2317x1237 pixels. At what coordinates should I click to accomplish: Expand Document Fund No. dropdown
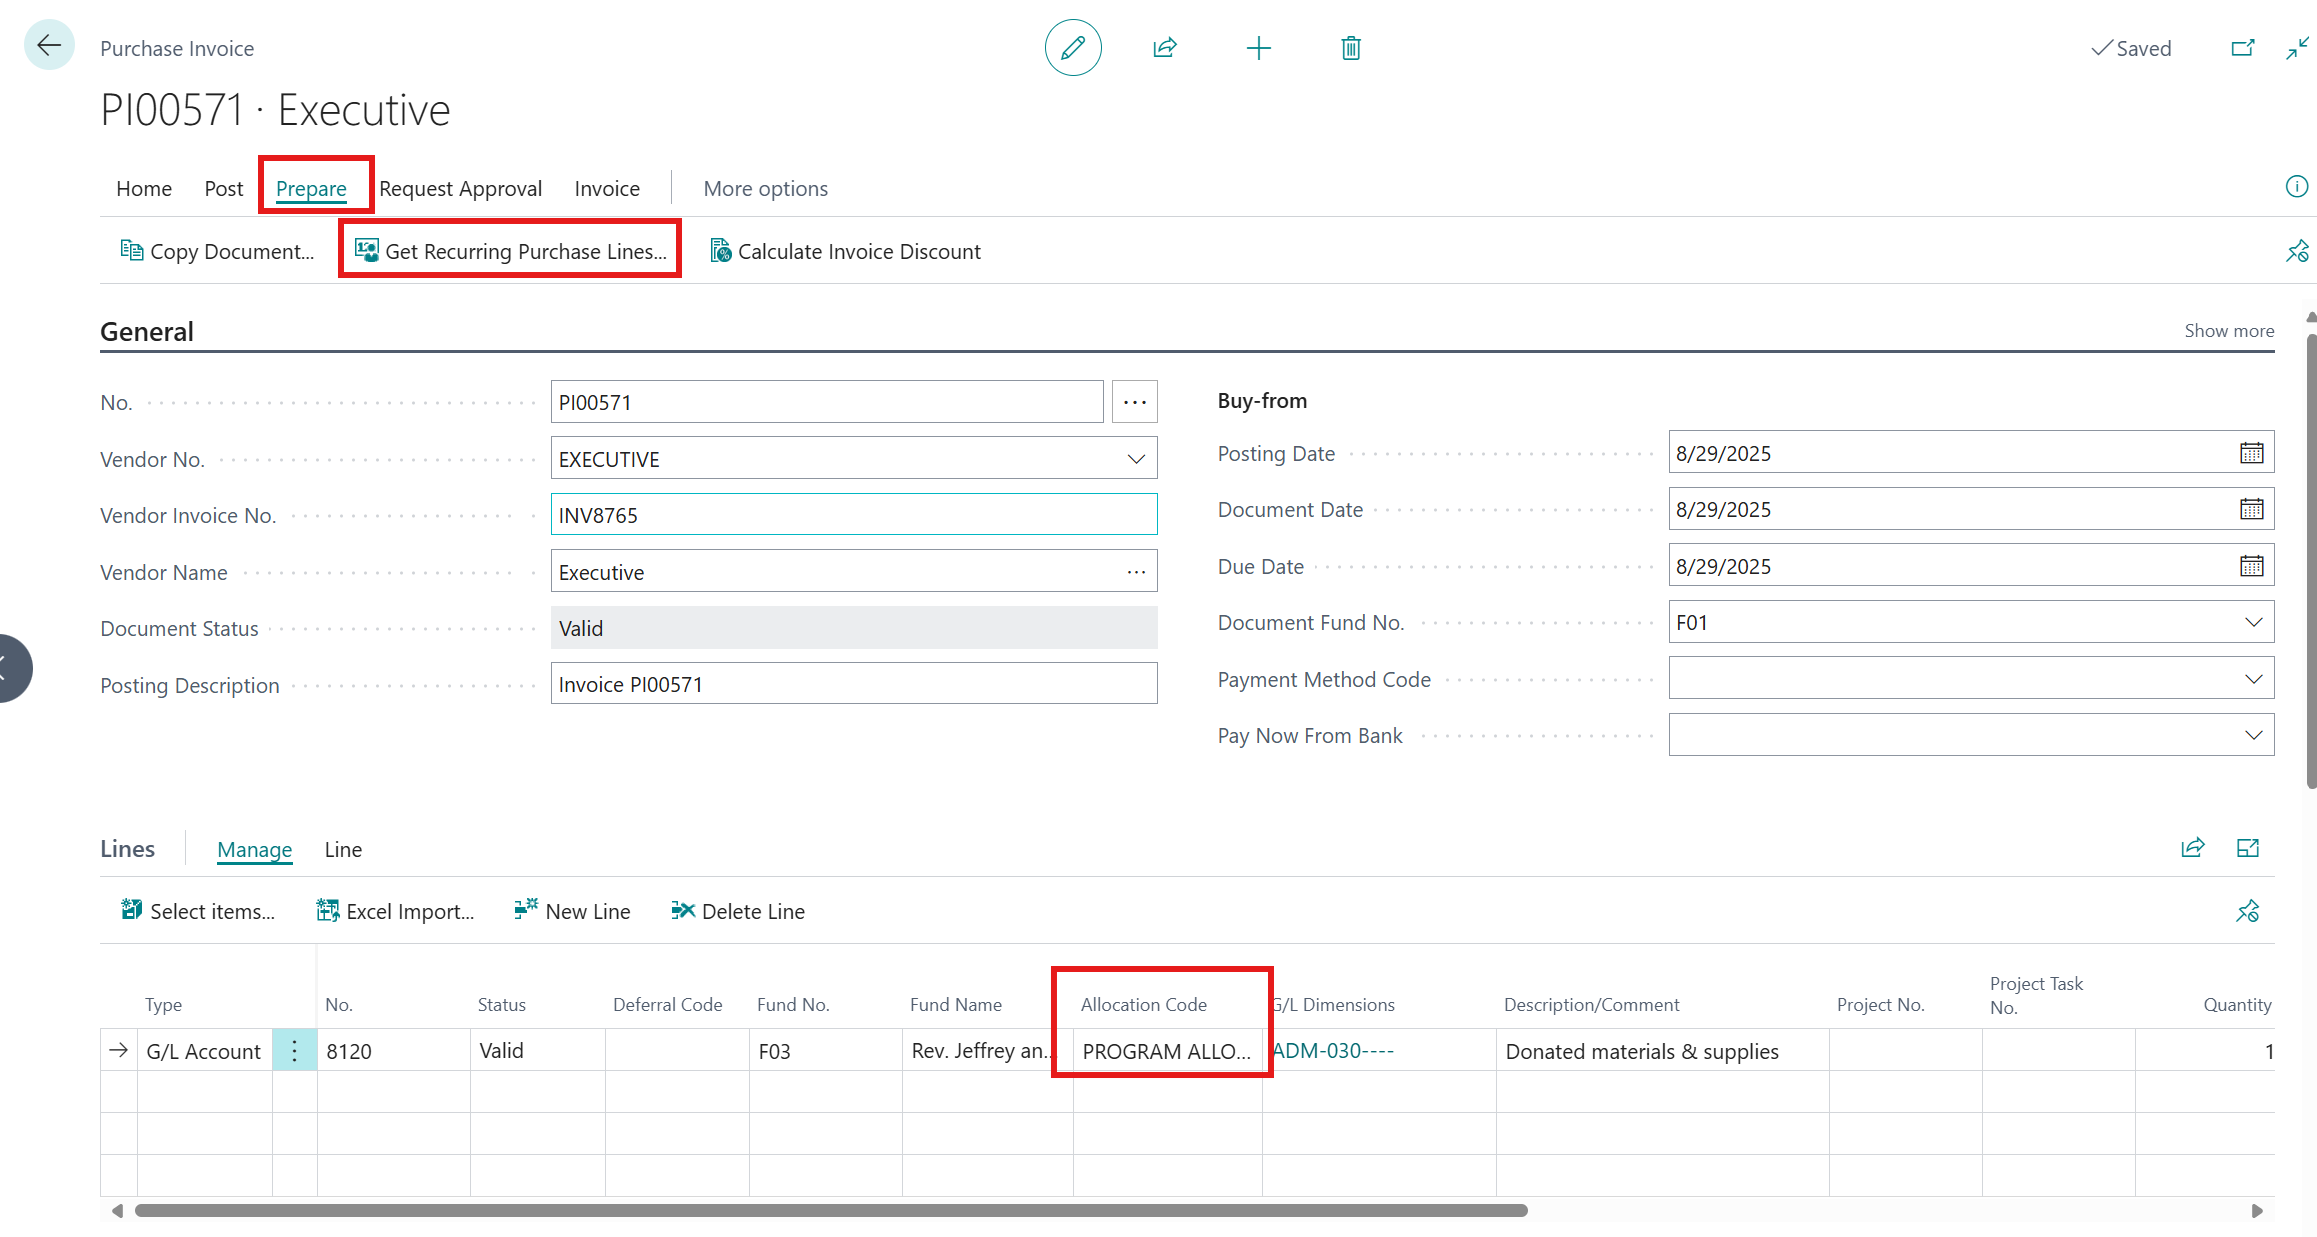point(2253,623)
